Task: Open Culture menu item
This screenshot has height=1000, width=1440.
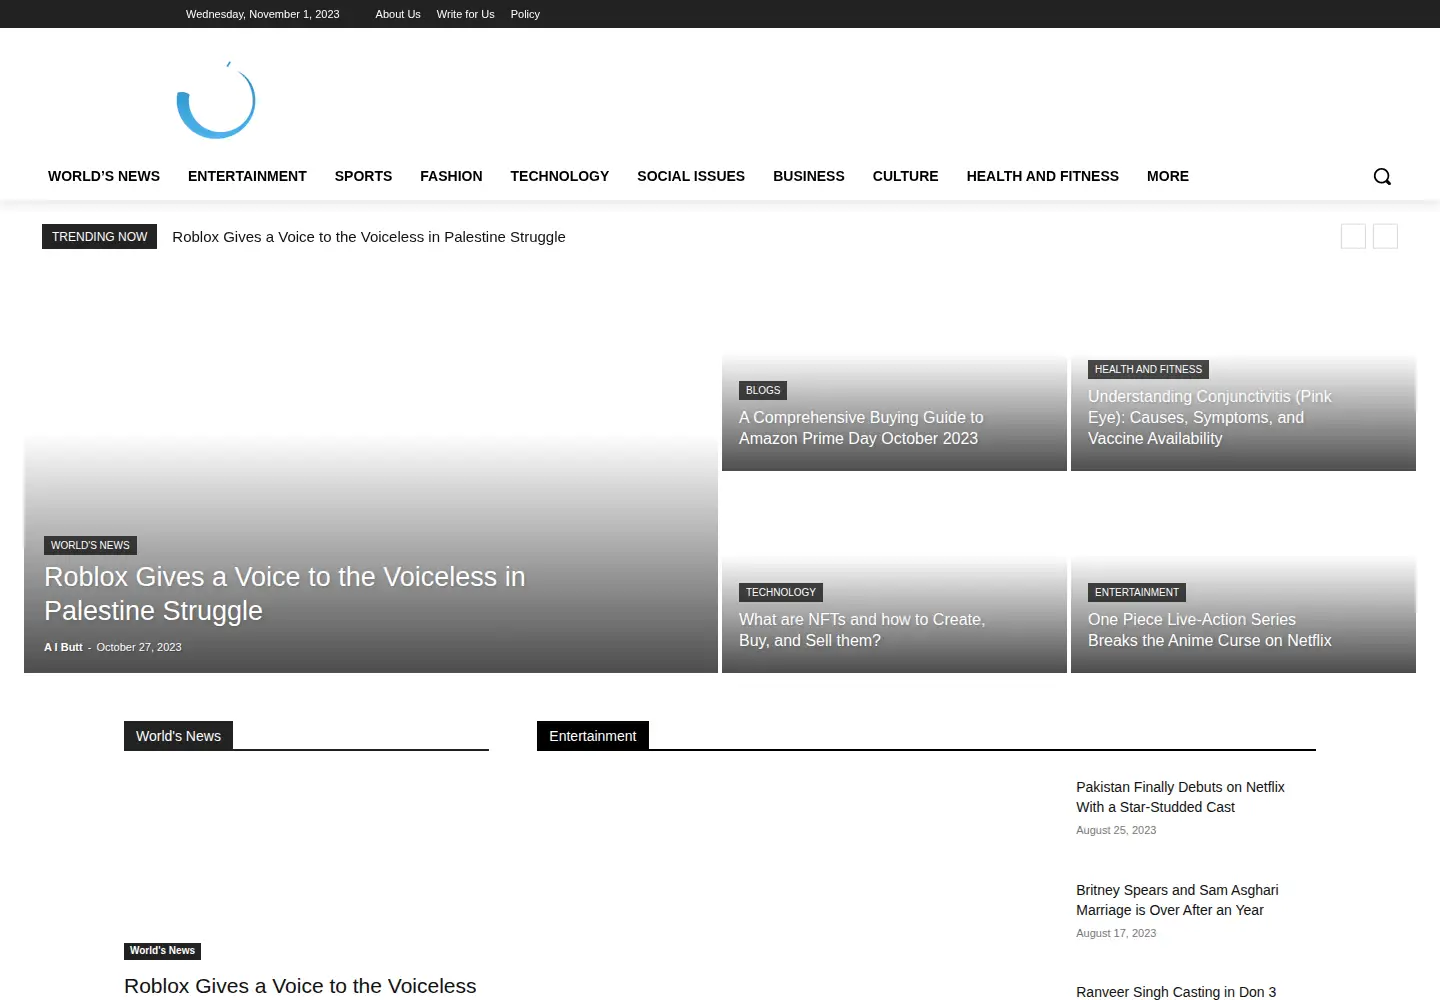Action: tap(905, 176)
